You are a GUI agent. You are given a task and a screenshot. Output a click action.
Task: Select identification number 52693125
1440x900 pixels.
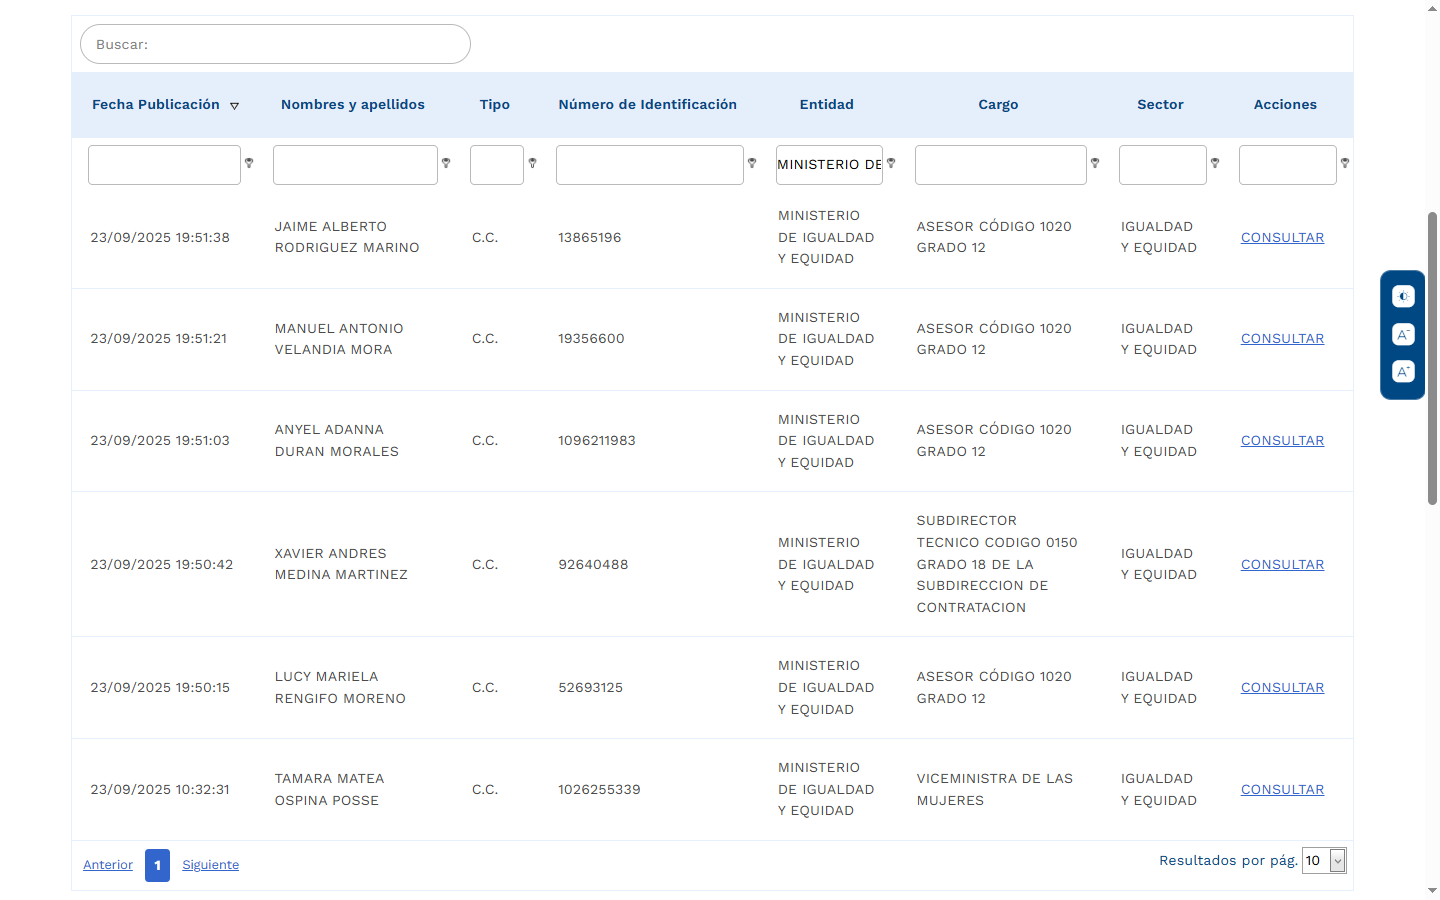point(590,687)
